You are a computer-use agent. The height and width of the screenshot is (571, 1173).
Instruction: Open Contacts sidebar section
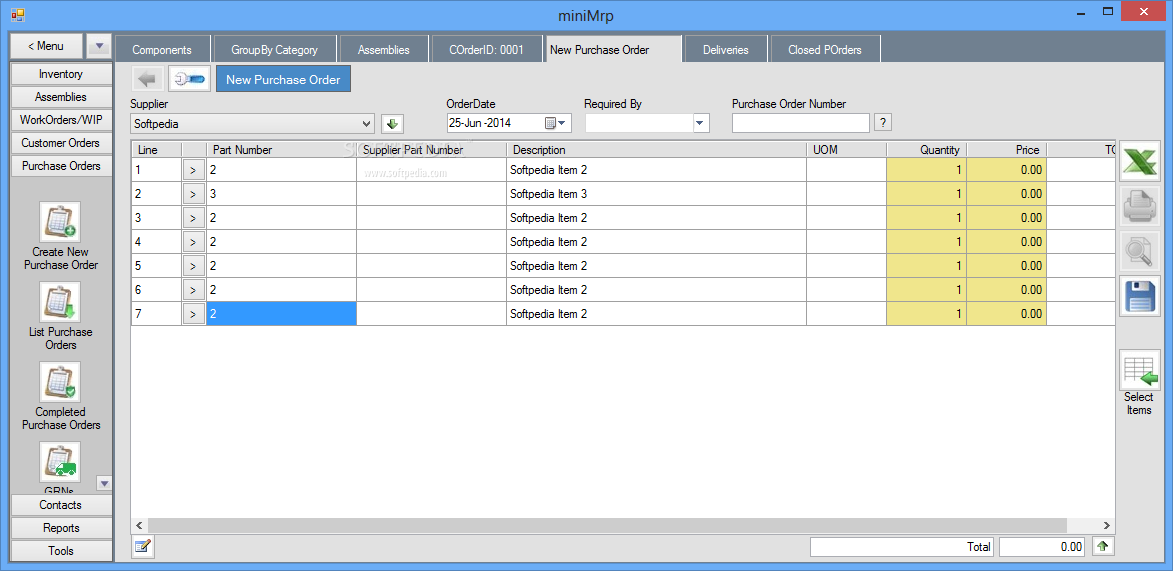point(61,505)
